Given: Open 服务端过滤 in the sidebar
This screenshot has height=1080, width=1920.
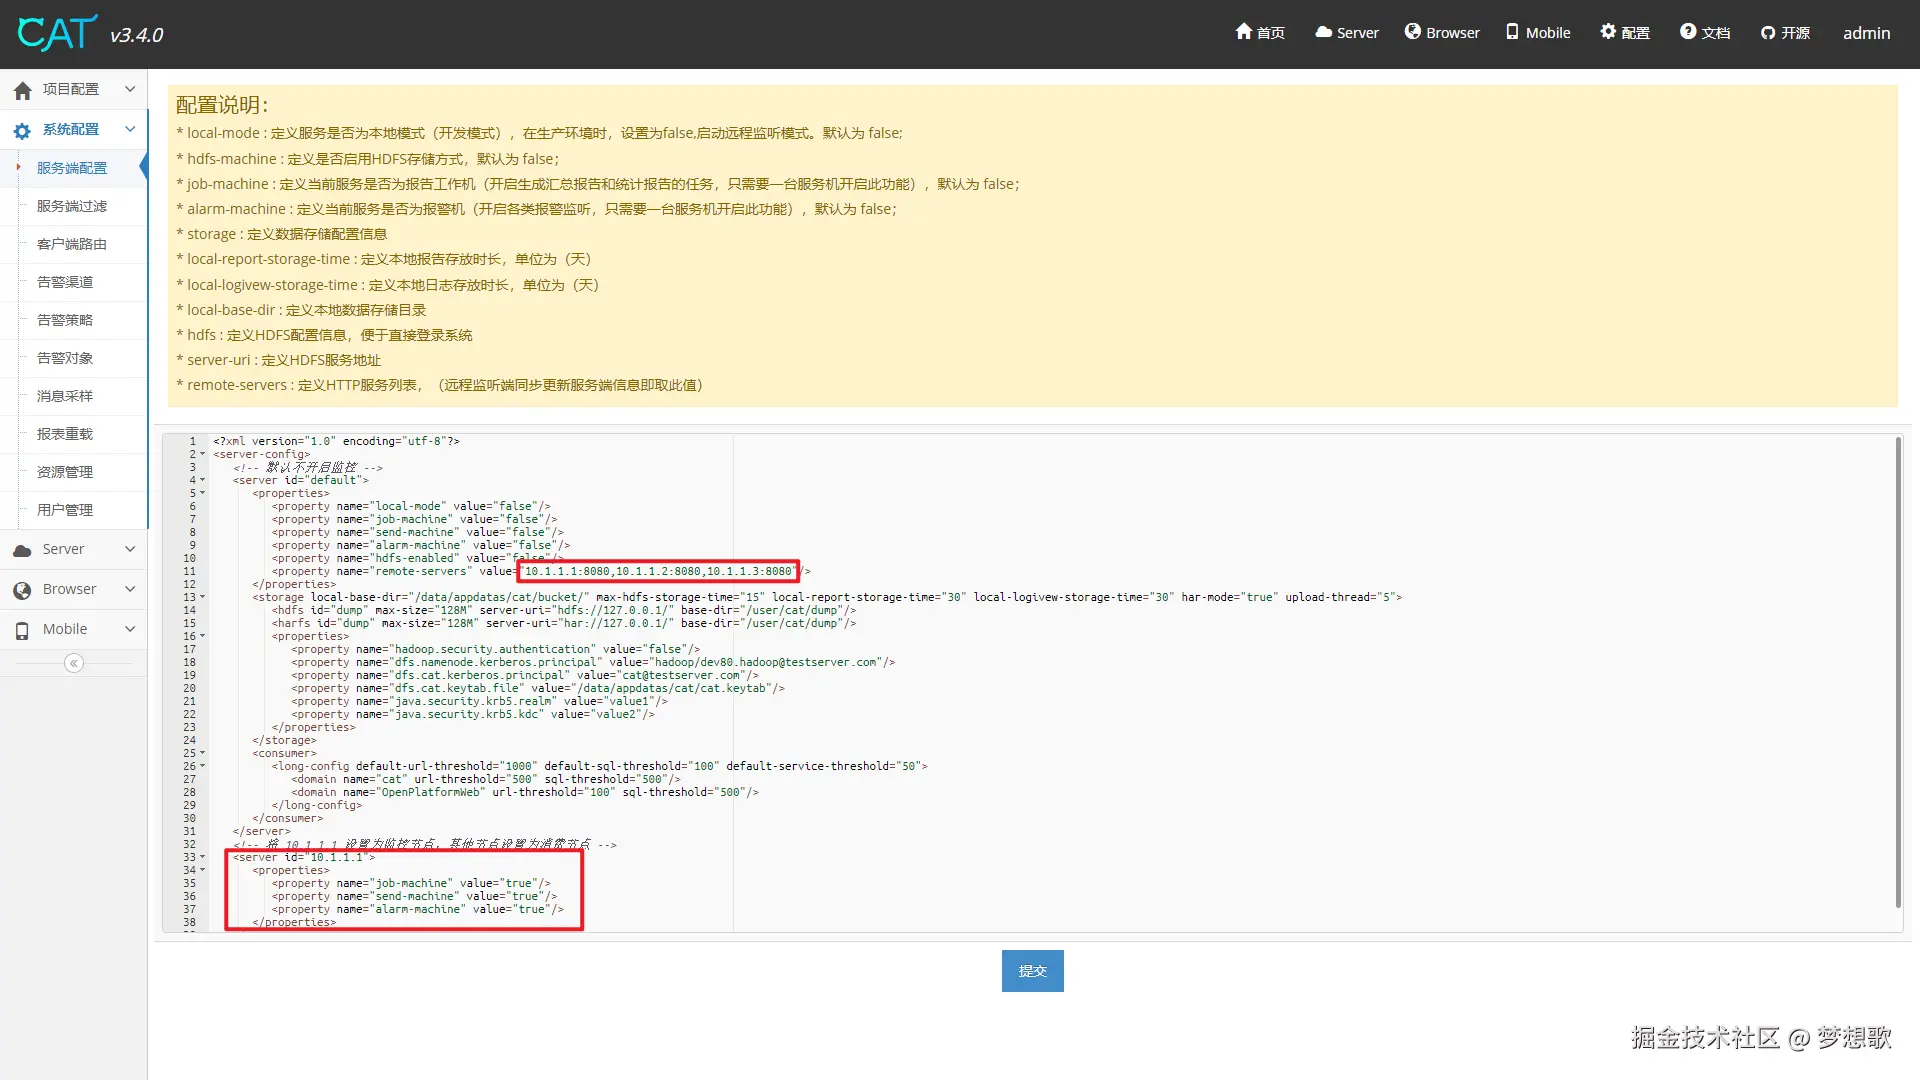Looking at the screenshot, I should [x=72, y=206].
